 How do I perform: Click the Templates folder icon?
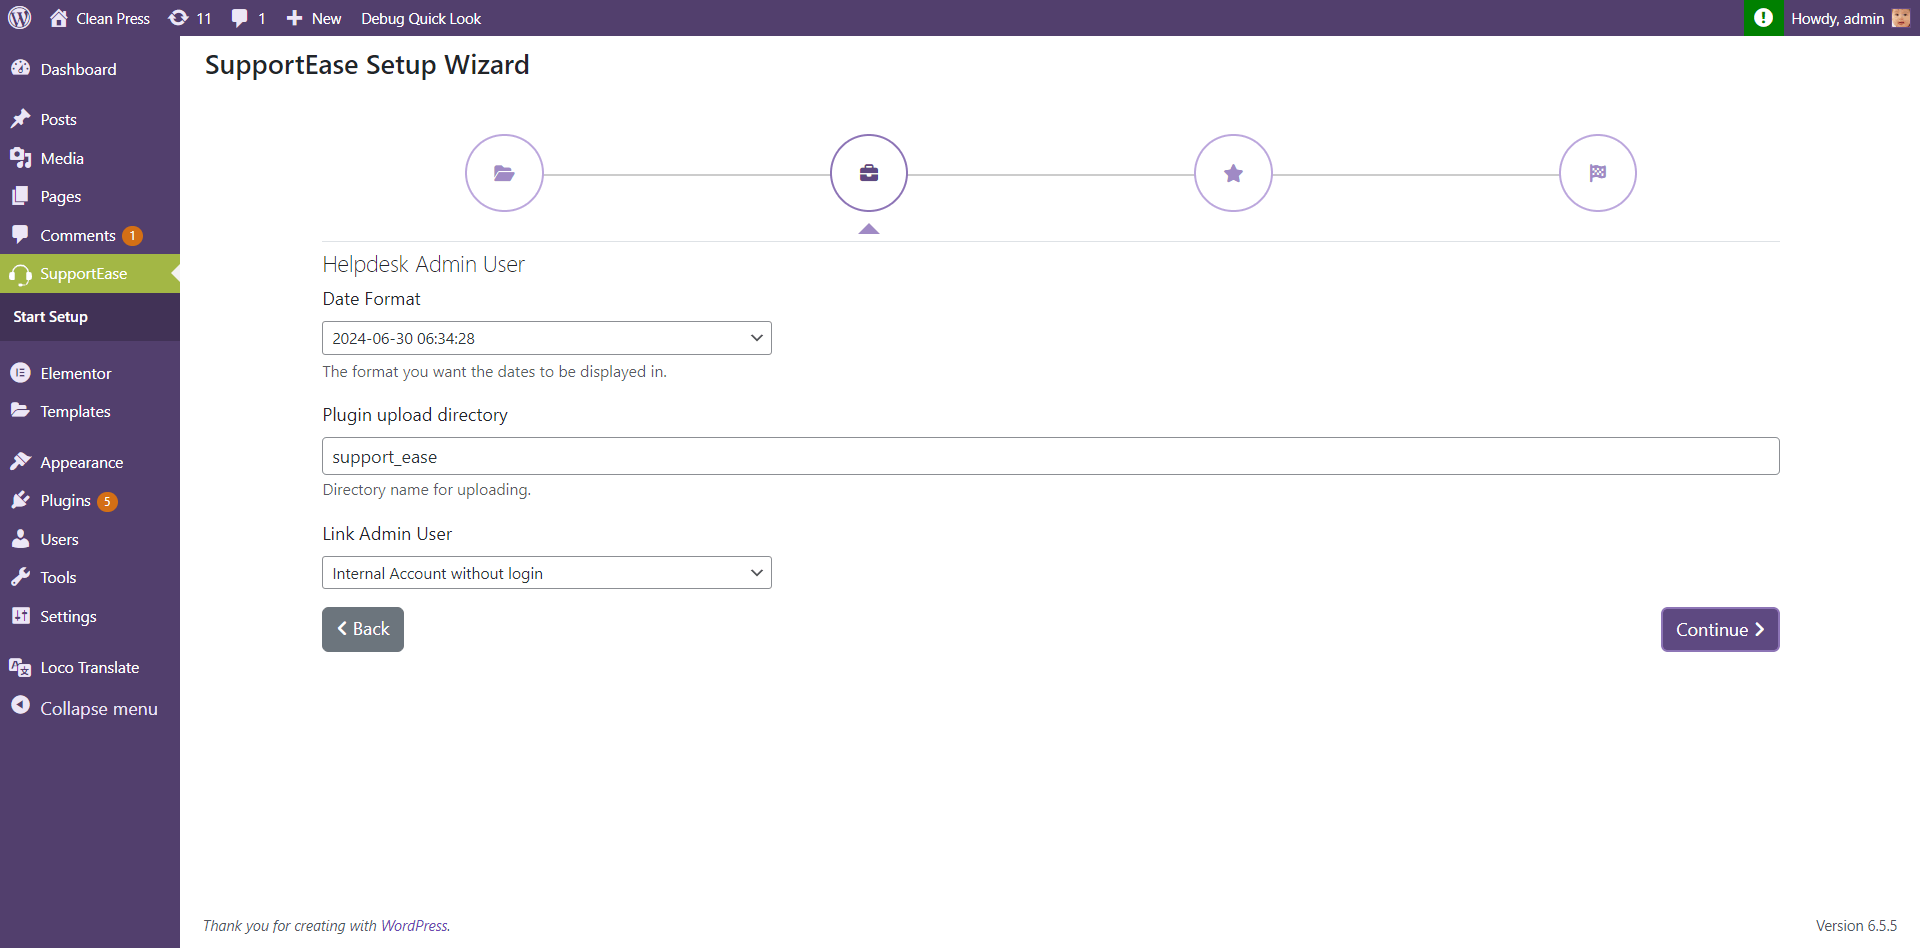pos(20,411)
